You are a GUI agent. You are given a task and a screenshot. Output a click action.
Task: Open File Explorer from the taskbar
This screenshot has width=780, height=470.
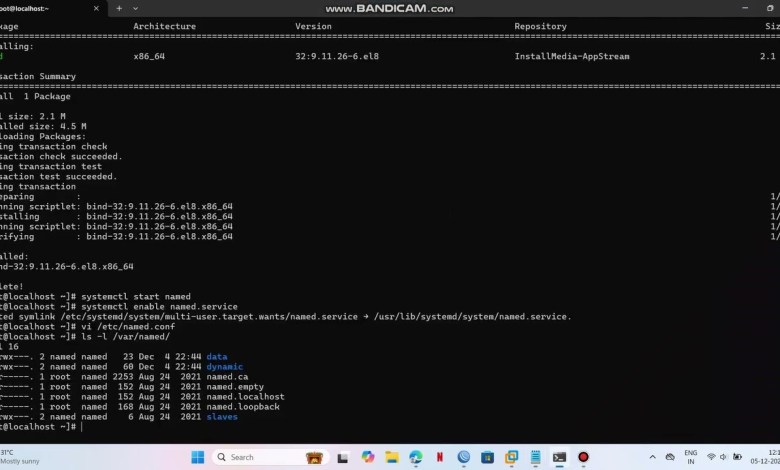coord(391,457)
